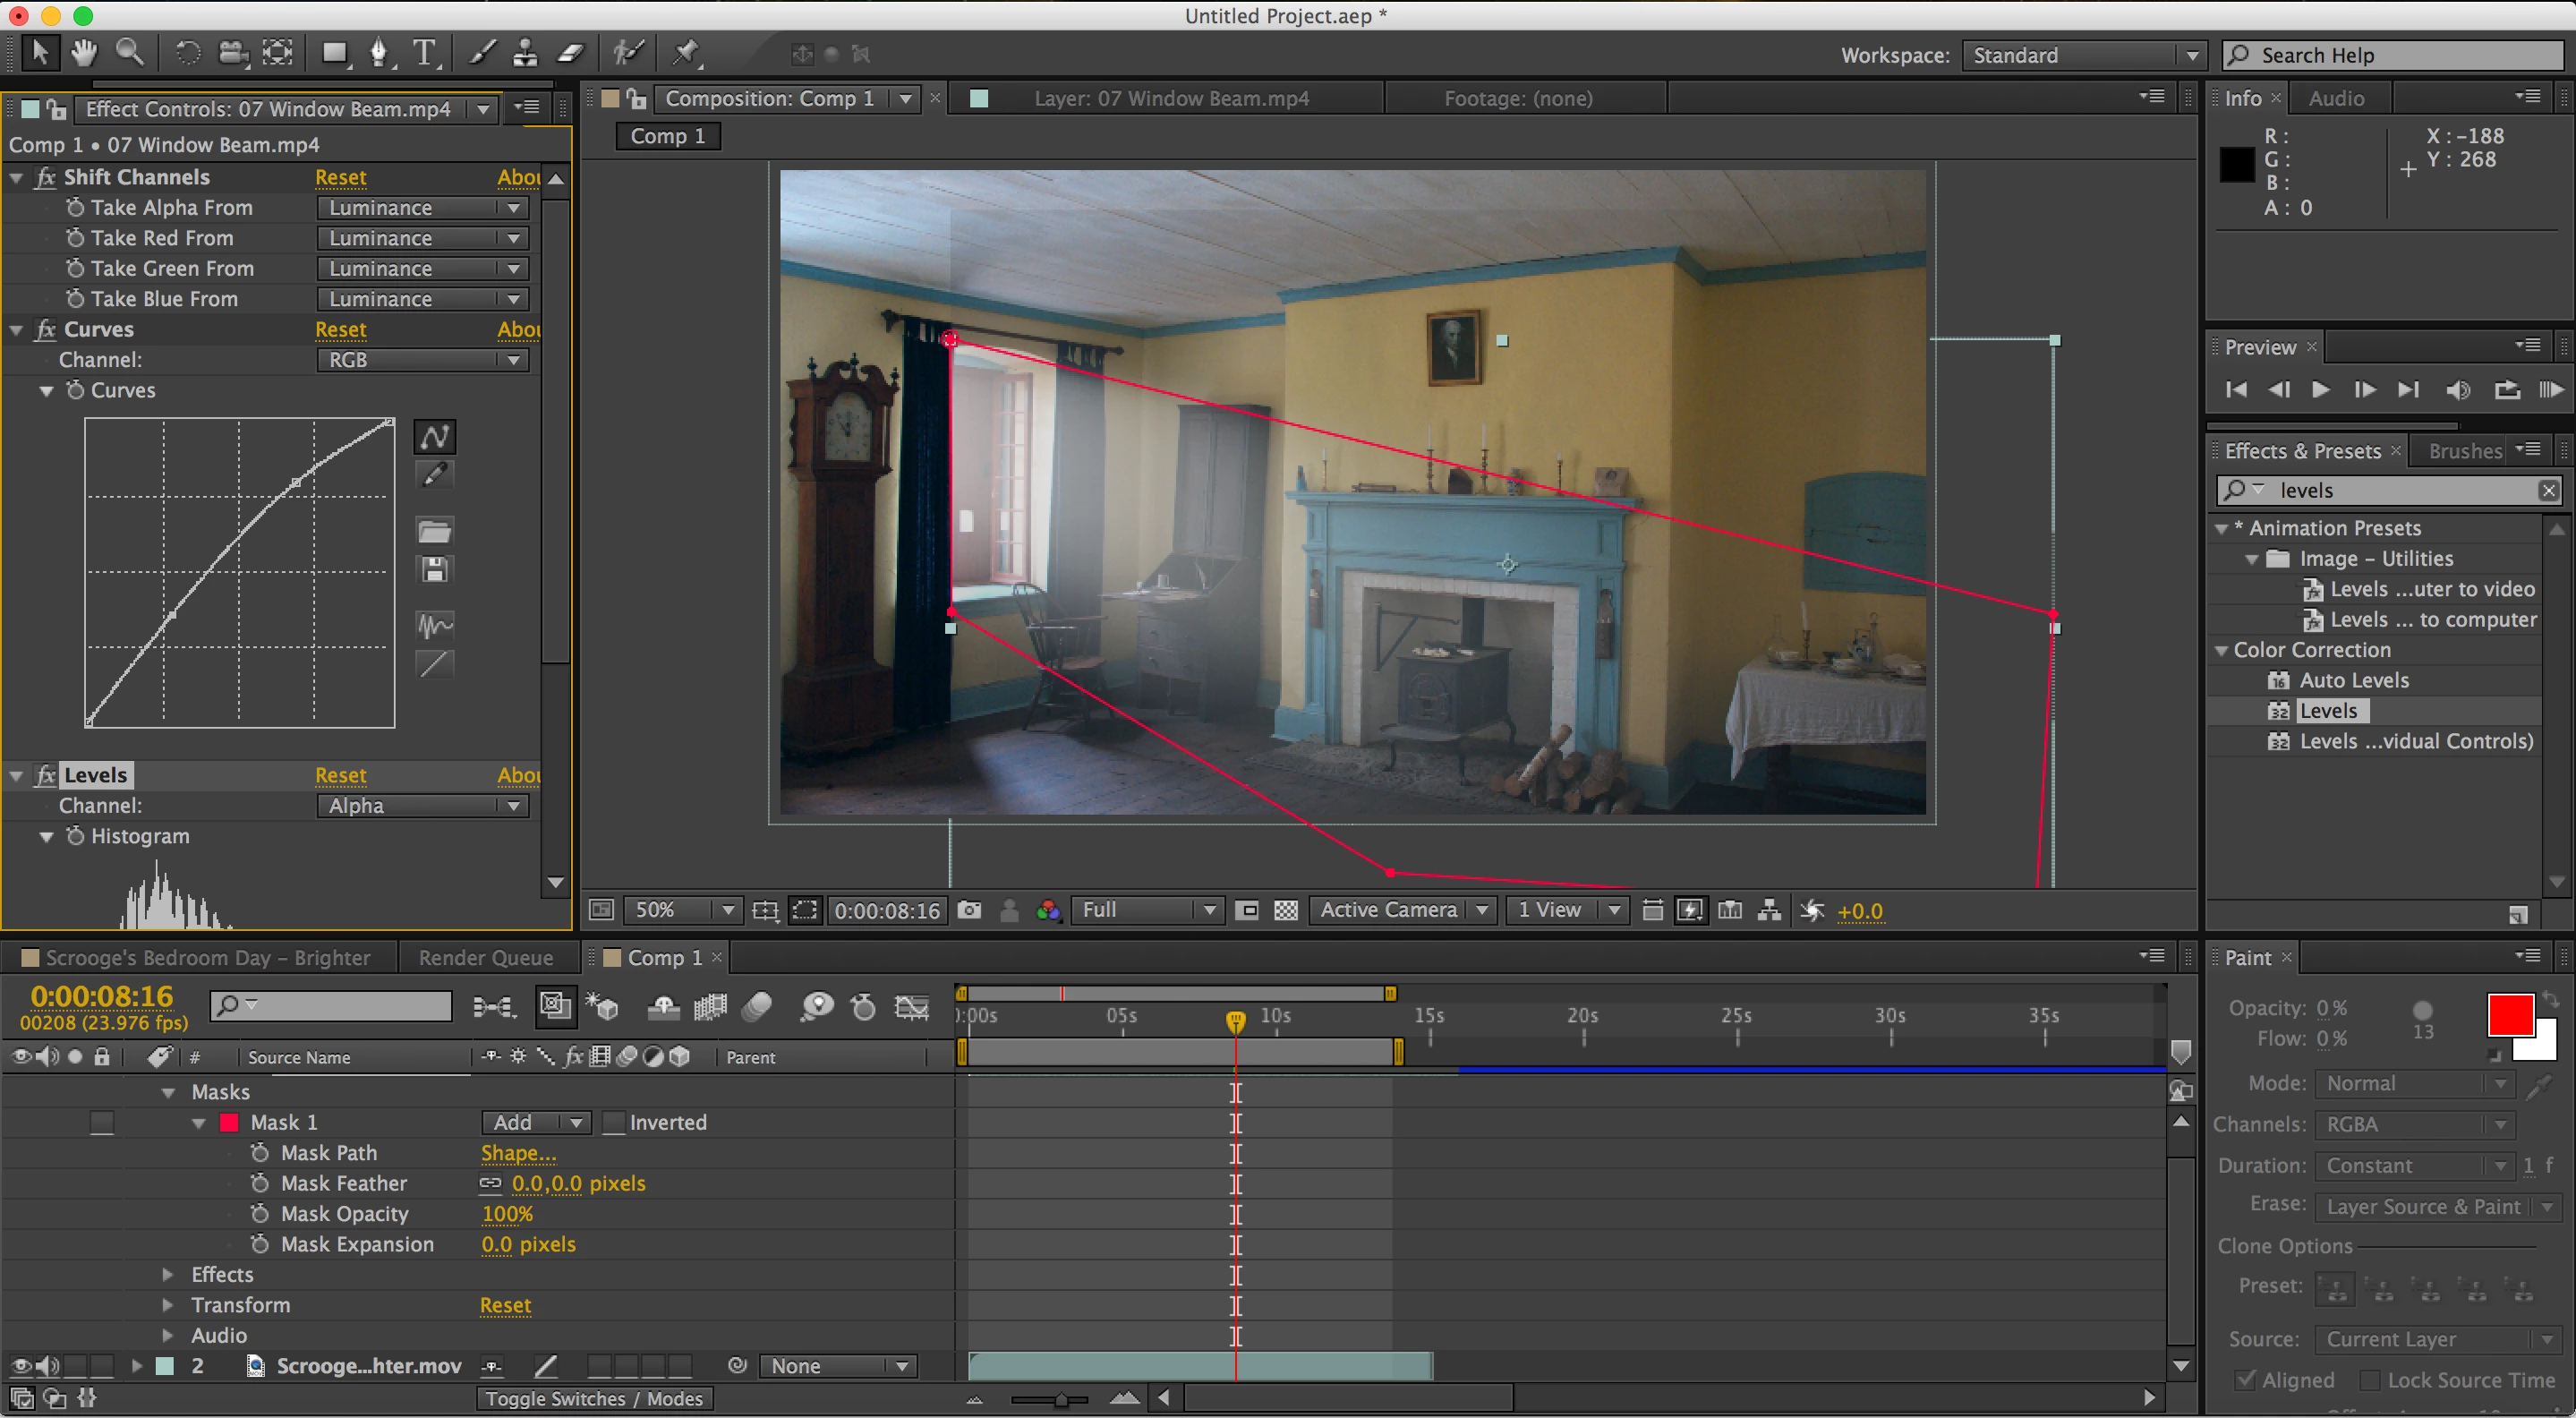
Task: Choose the Horizontal Type tool
Action: [x=425, y=53]
